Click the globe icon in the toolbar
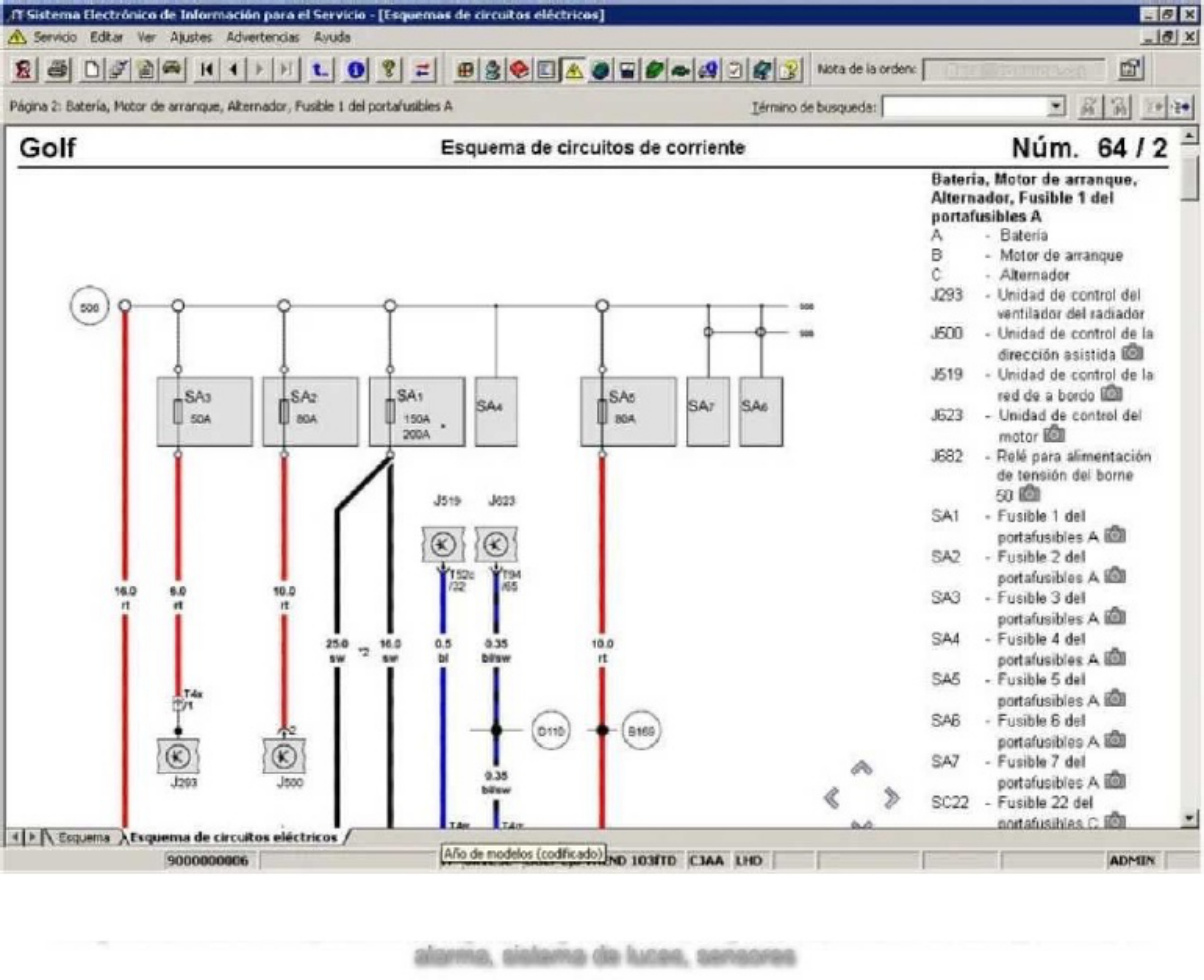The width and height of the screenshot is (1204, 980). (x=600, y=69)
